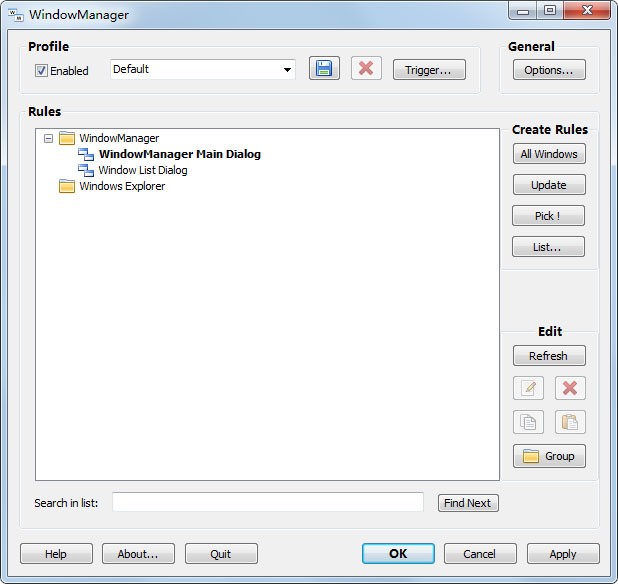
Task: Confirm with the OK button
Action: tap(398, 554)
